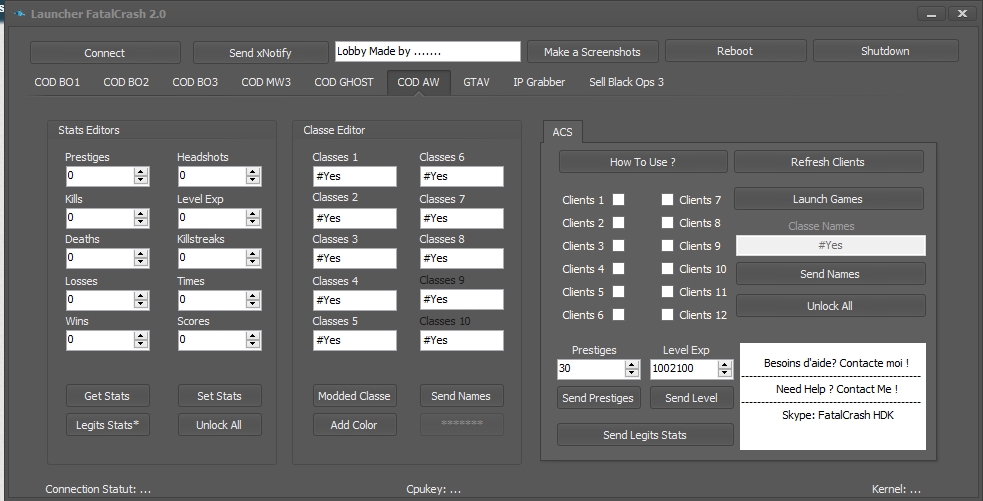Select the Clients 5 checkbox

[x=618, y=292]
